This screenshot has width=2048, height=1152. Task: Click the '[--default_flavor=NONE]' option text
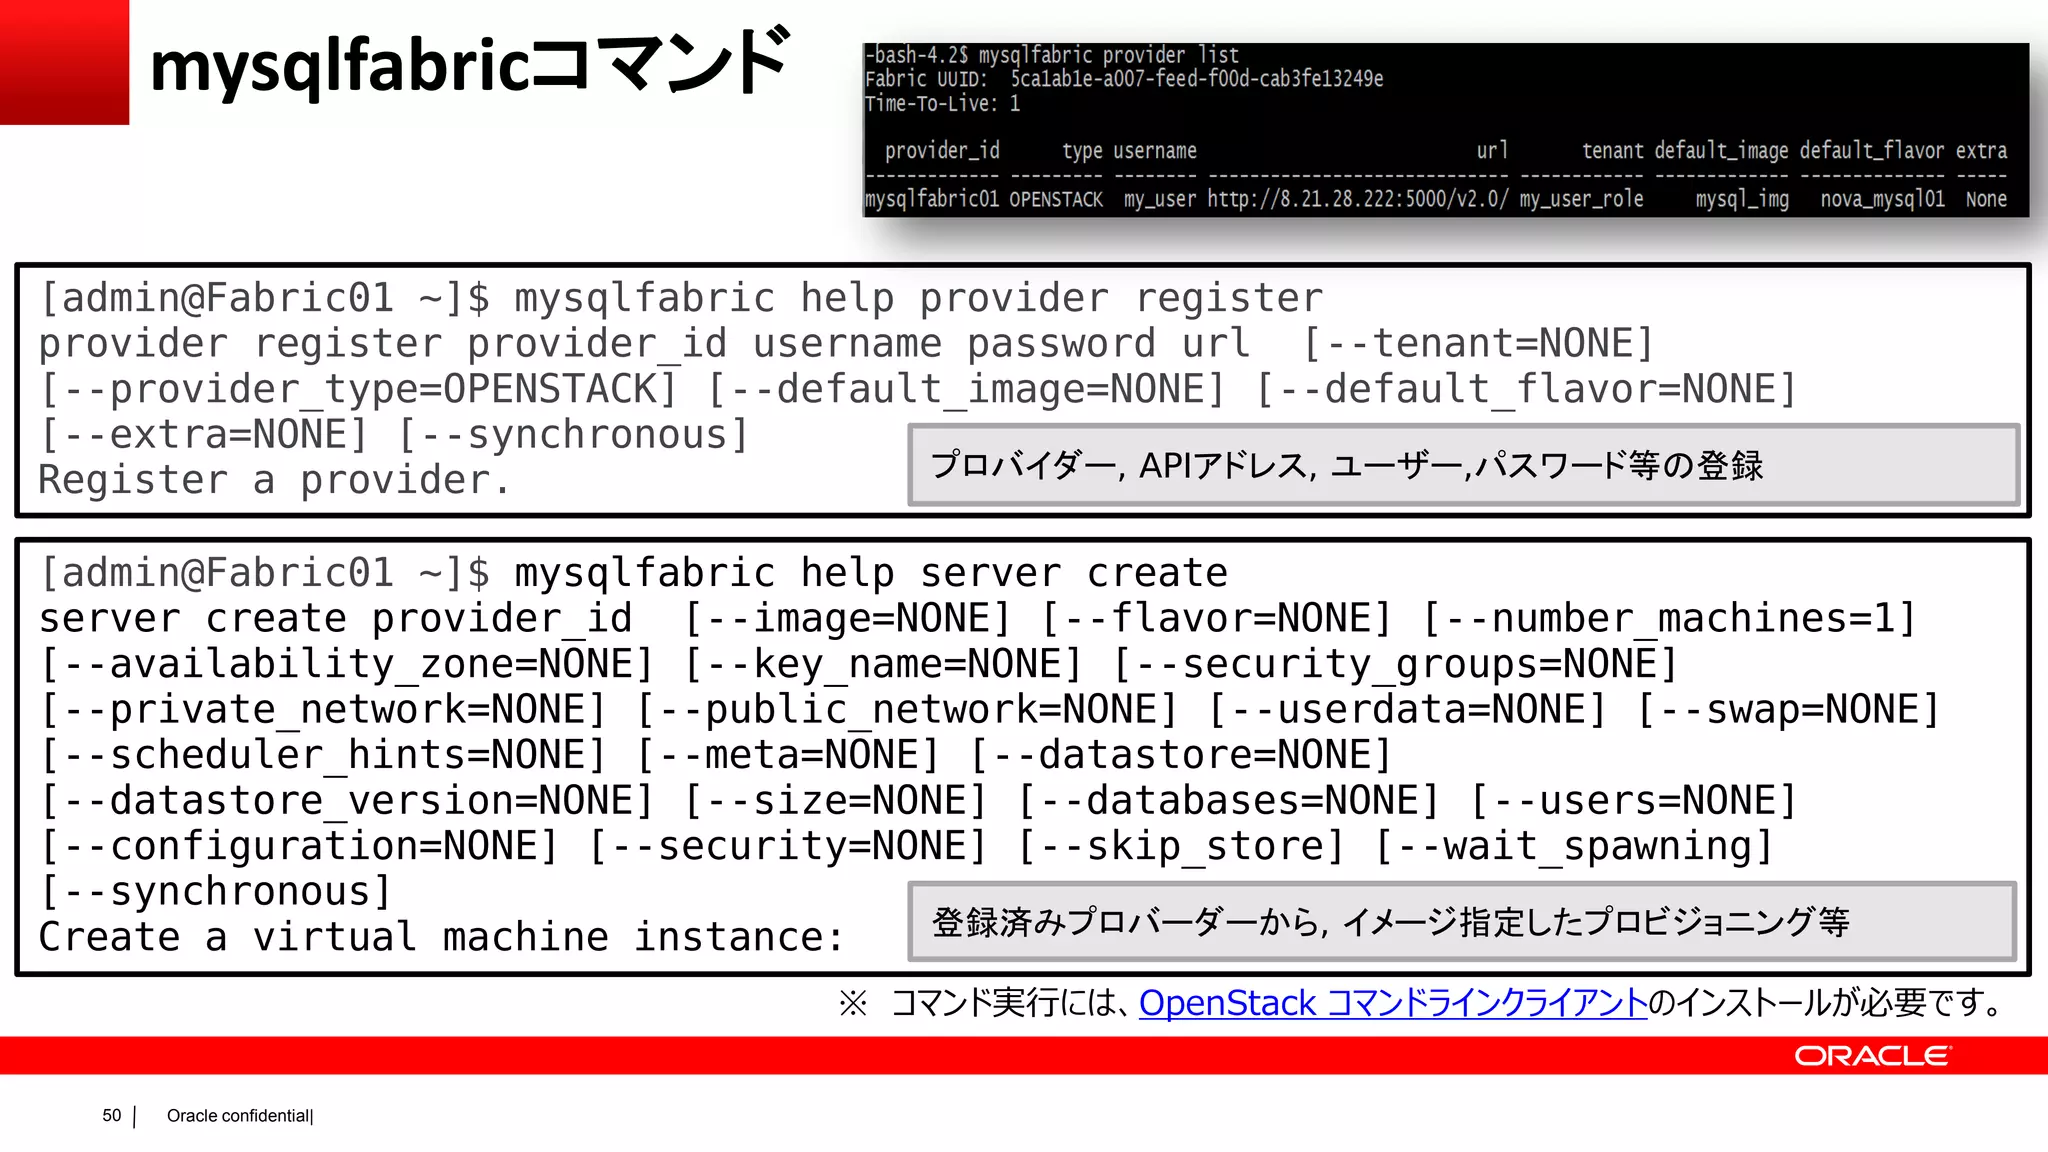pyautogui.click(x=1525, y=389)
